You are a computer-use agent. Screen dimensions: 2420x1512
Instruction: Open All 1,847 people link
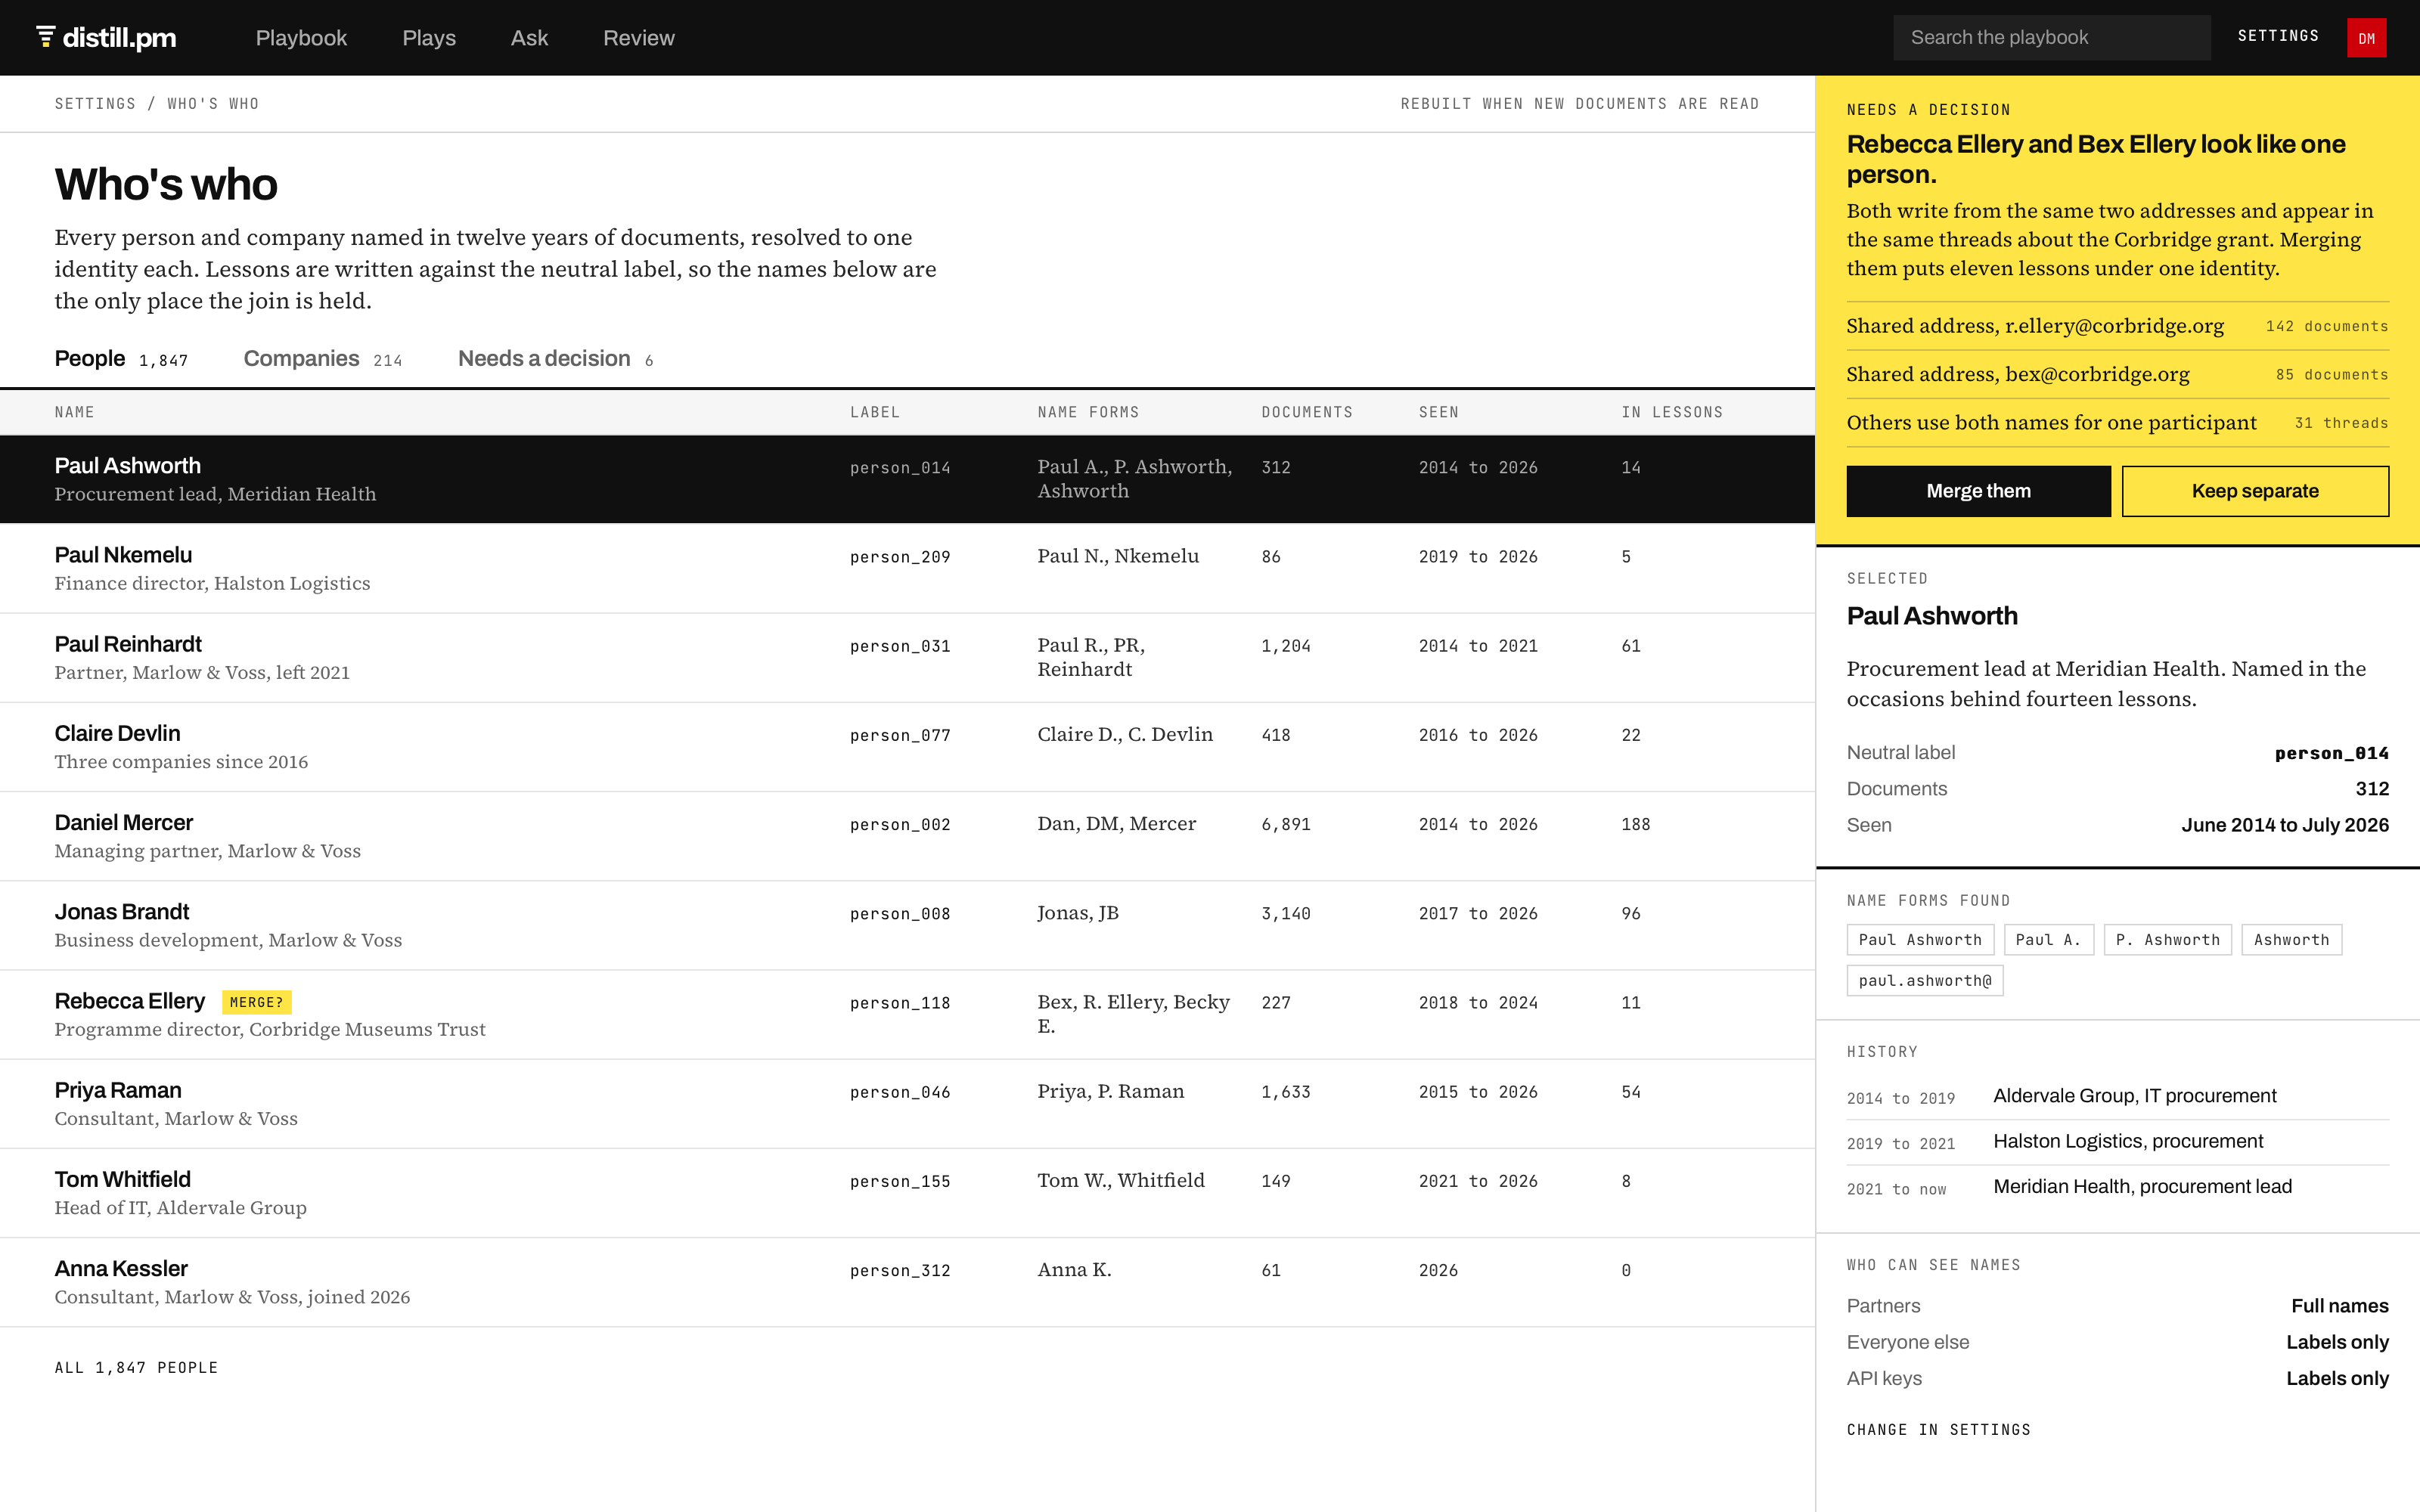[136, 1367]
